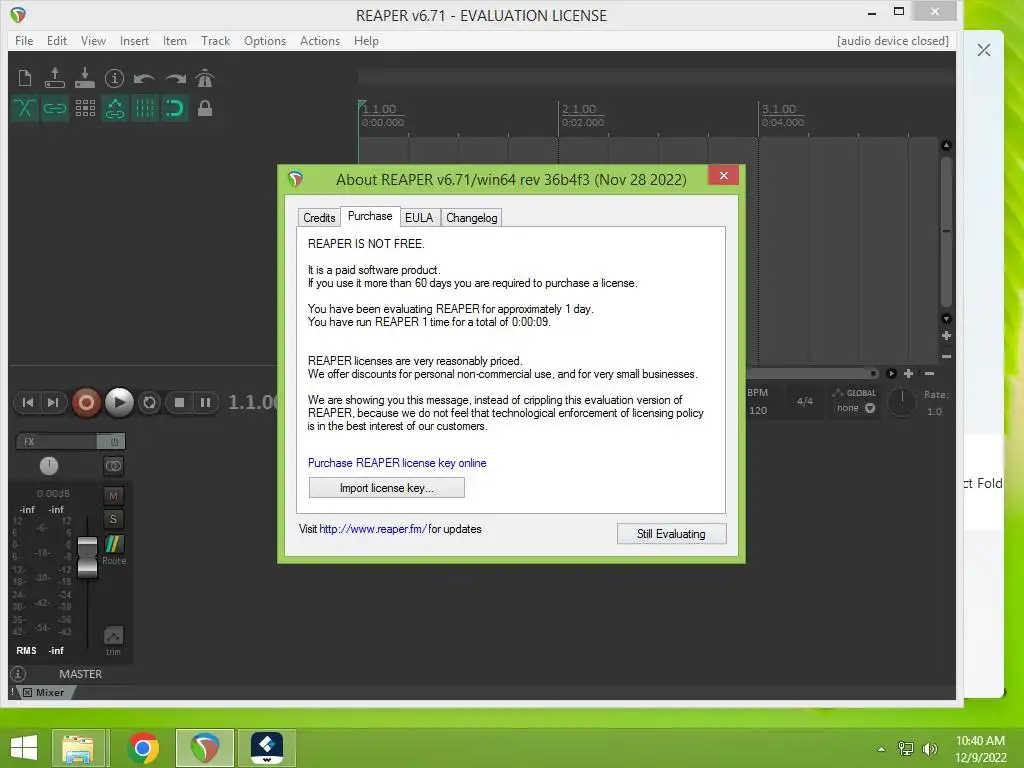Open the View menu
This screenshot has height=768, width=1024.
click(x=93, y=40)
